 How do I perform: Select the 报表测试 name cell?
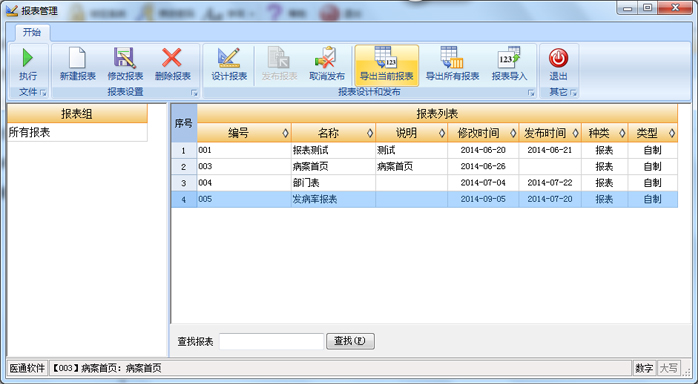click(333, 150)
